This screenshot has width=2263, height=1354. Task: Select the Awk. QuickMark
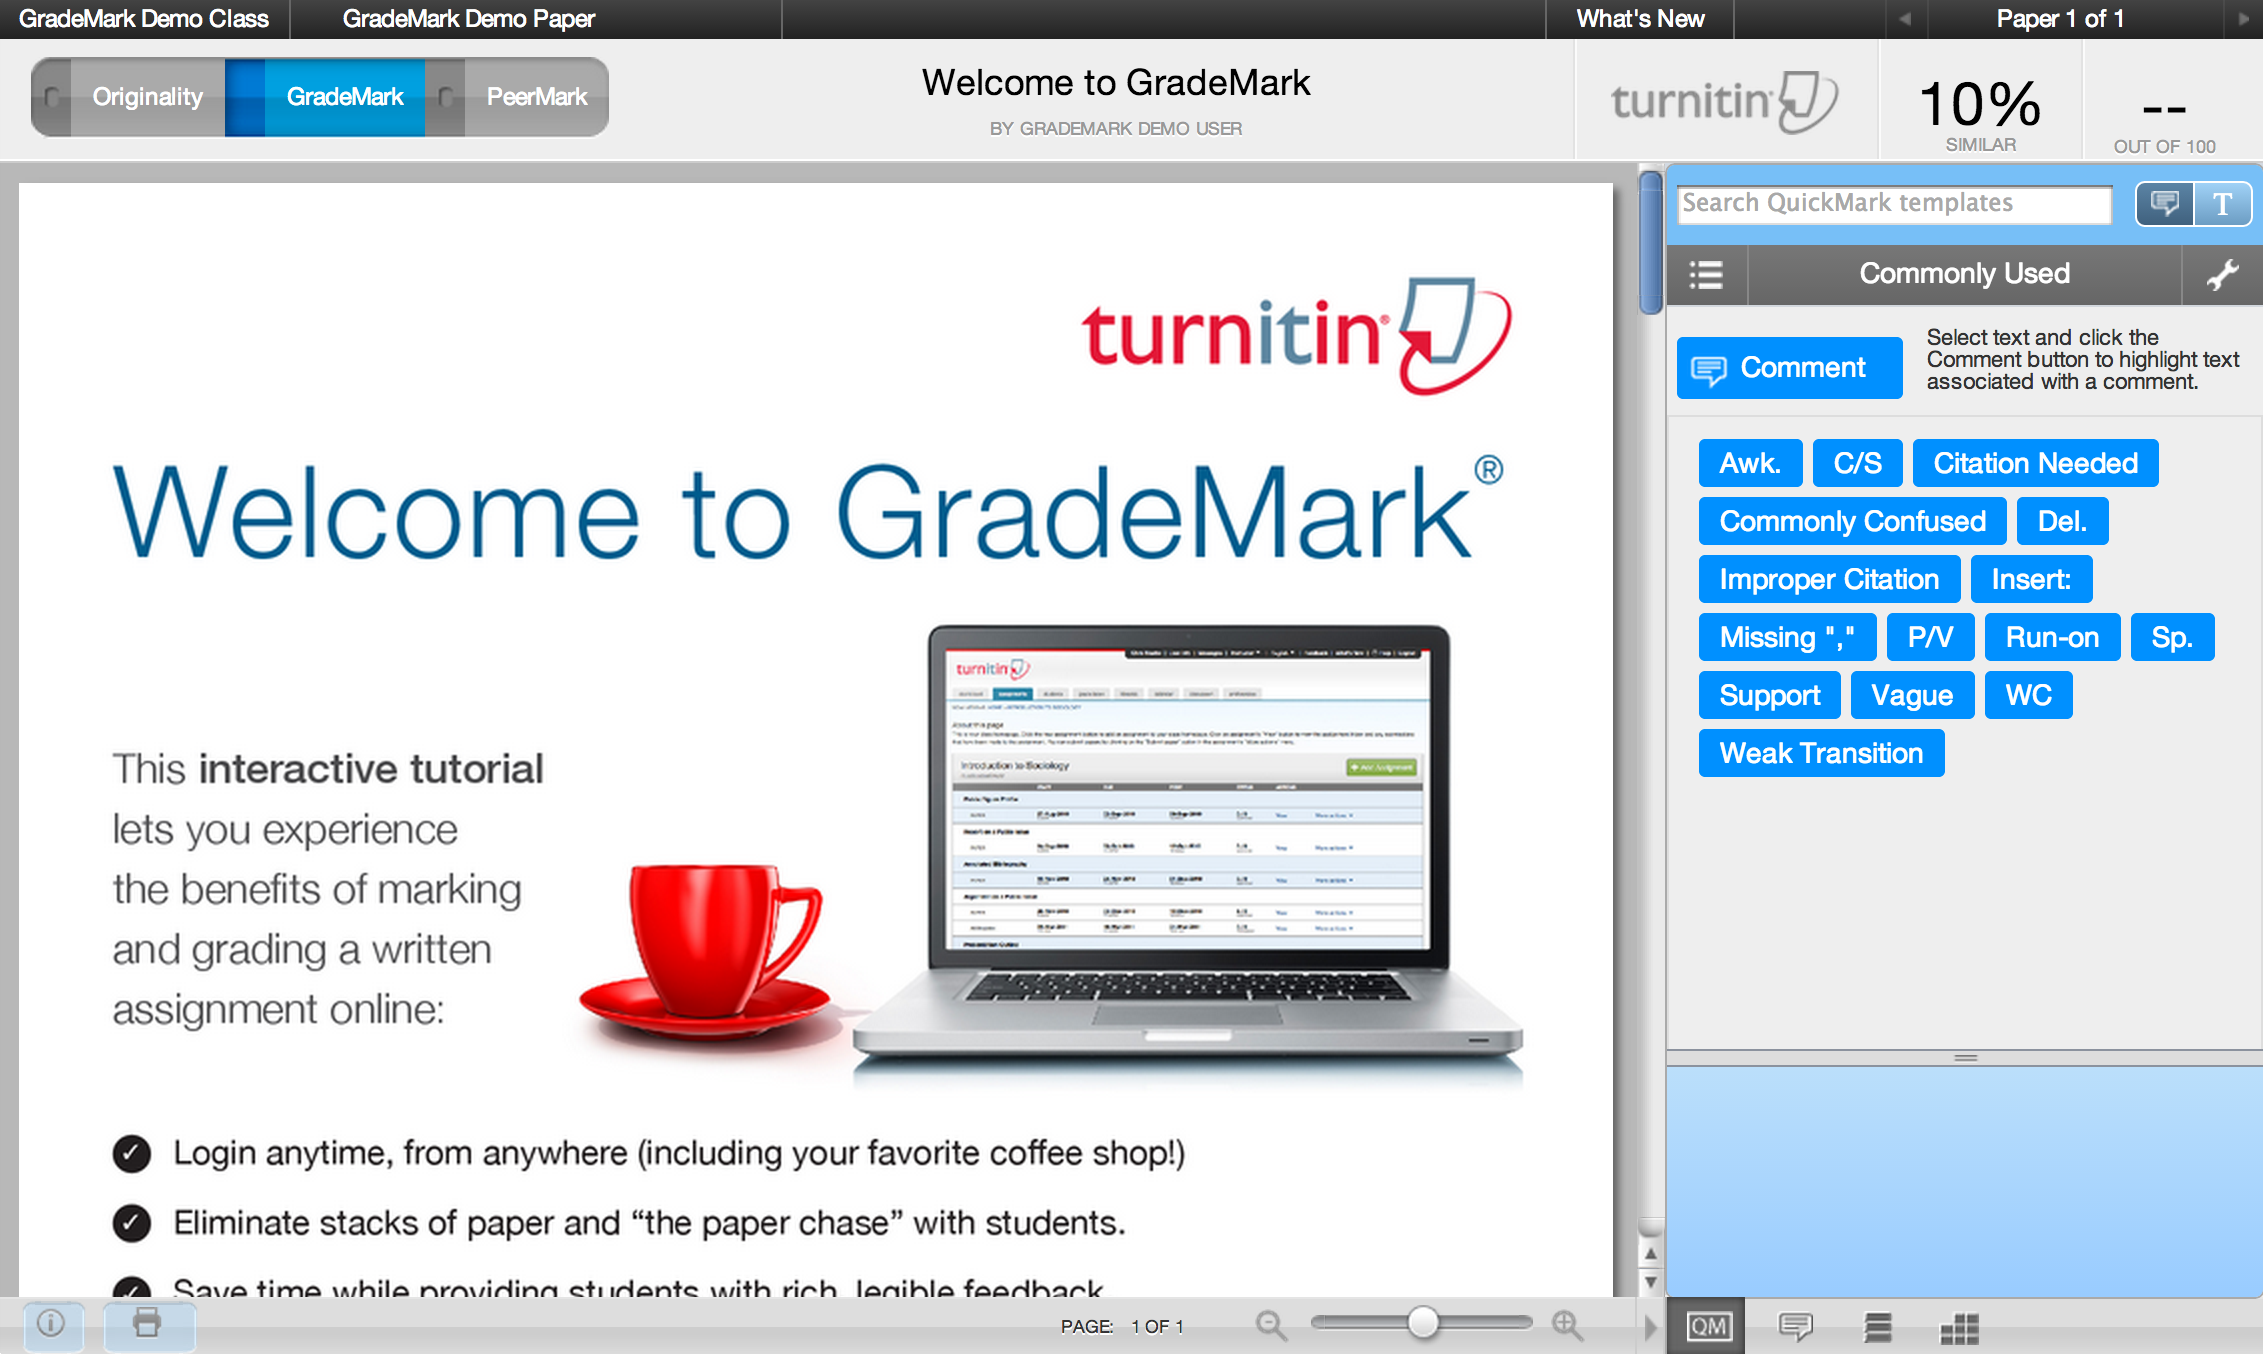pyautogui.click(x=1750, y=463)
